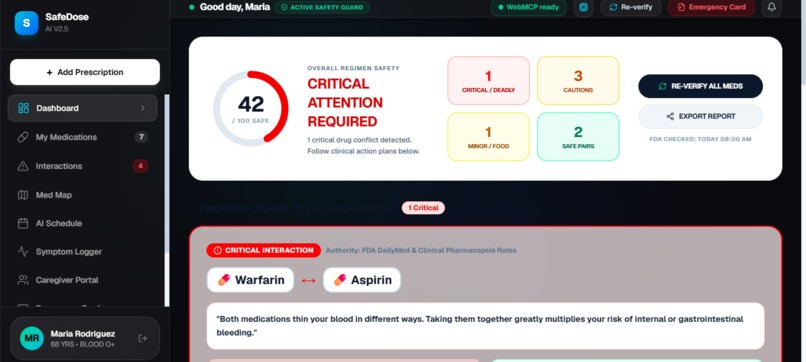The image size is (806, 362).
Task: Click the Aspirin pill icon
Action: (340, 280)
